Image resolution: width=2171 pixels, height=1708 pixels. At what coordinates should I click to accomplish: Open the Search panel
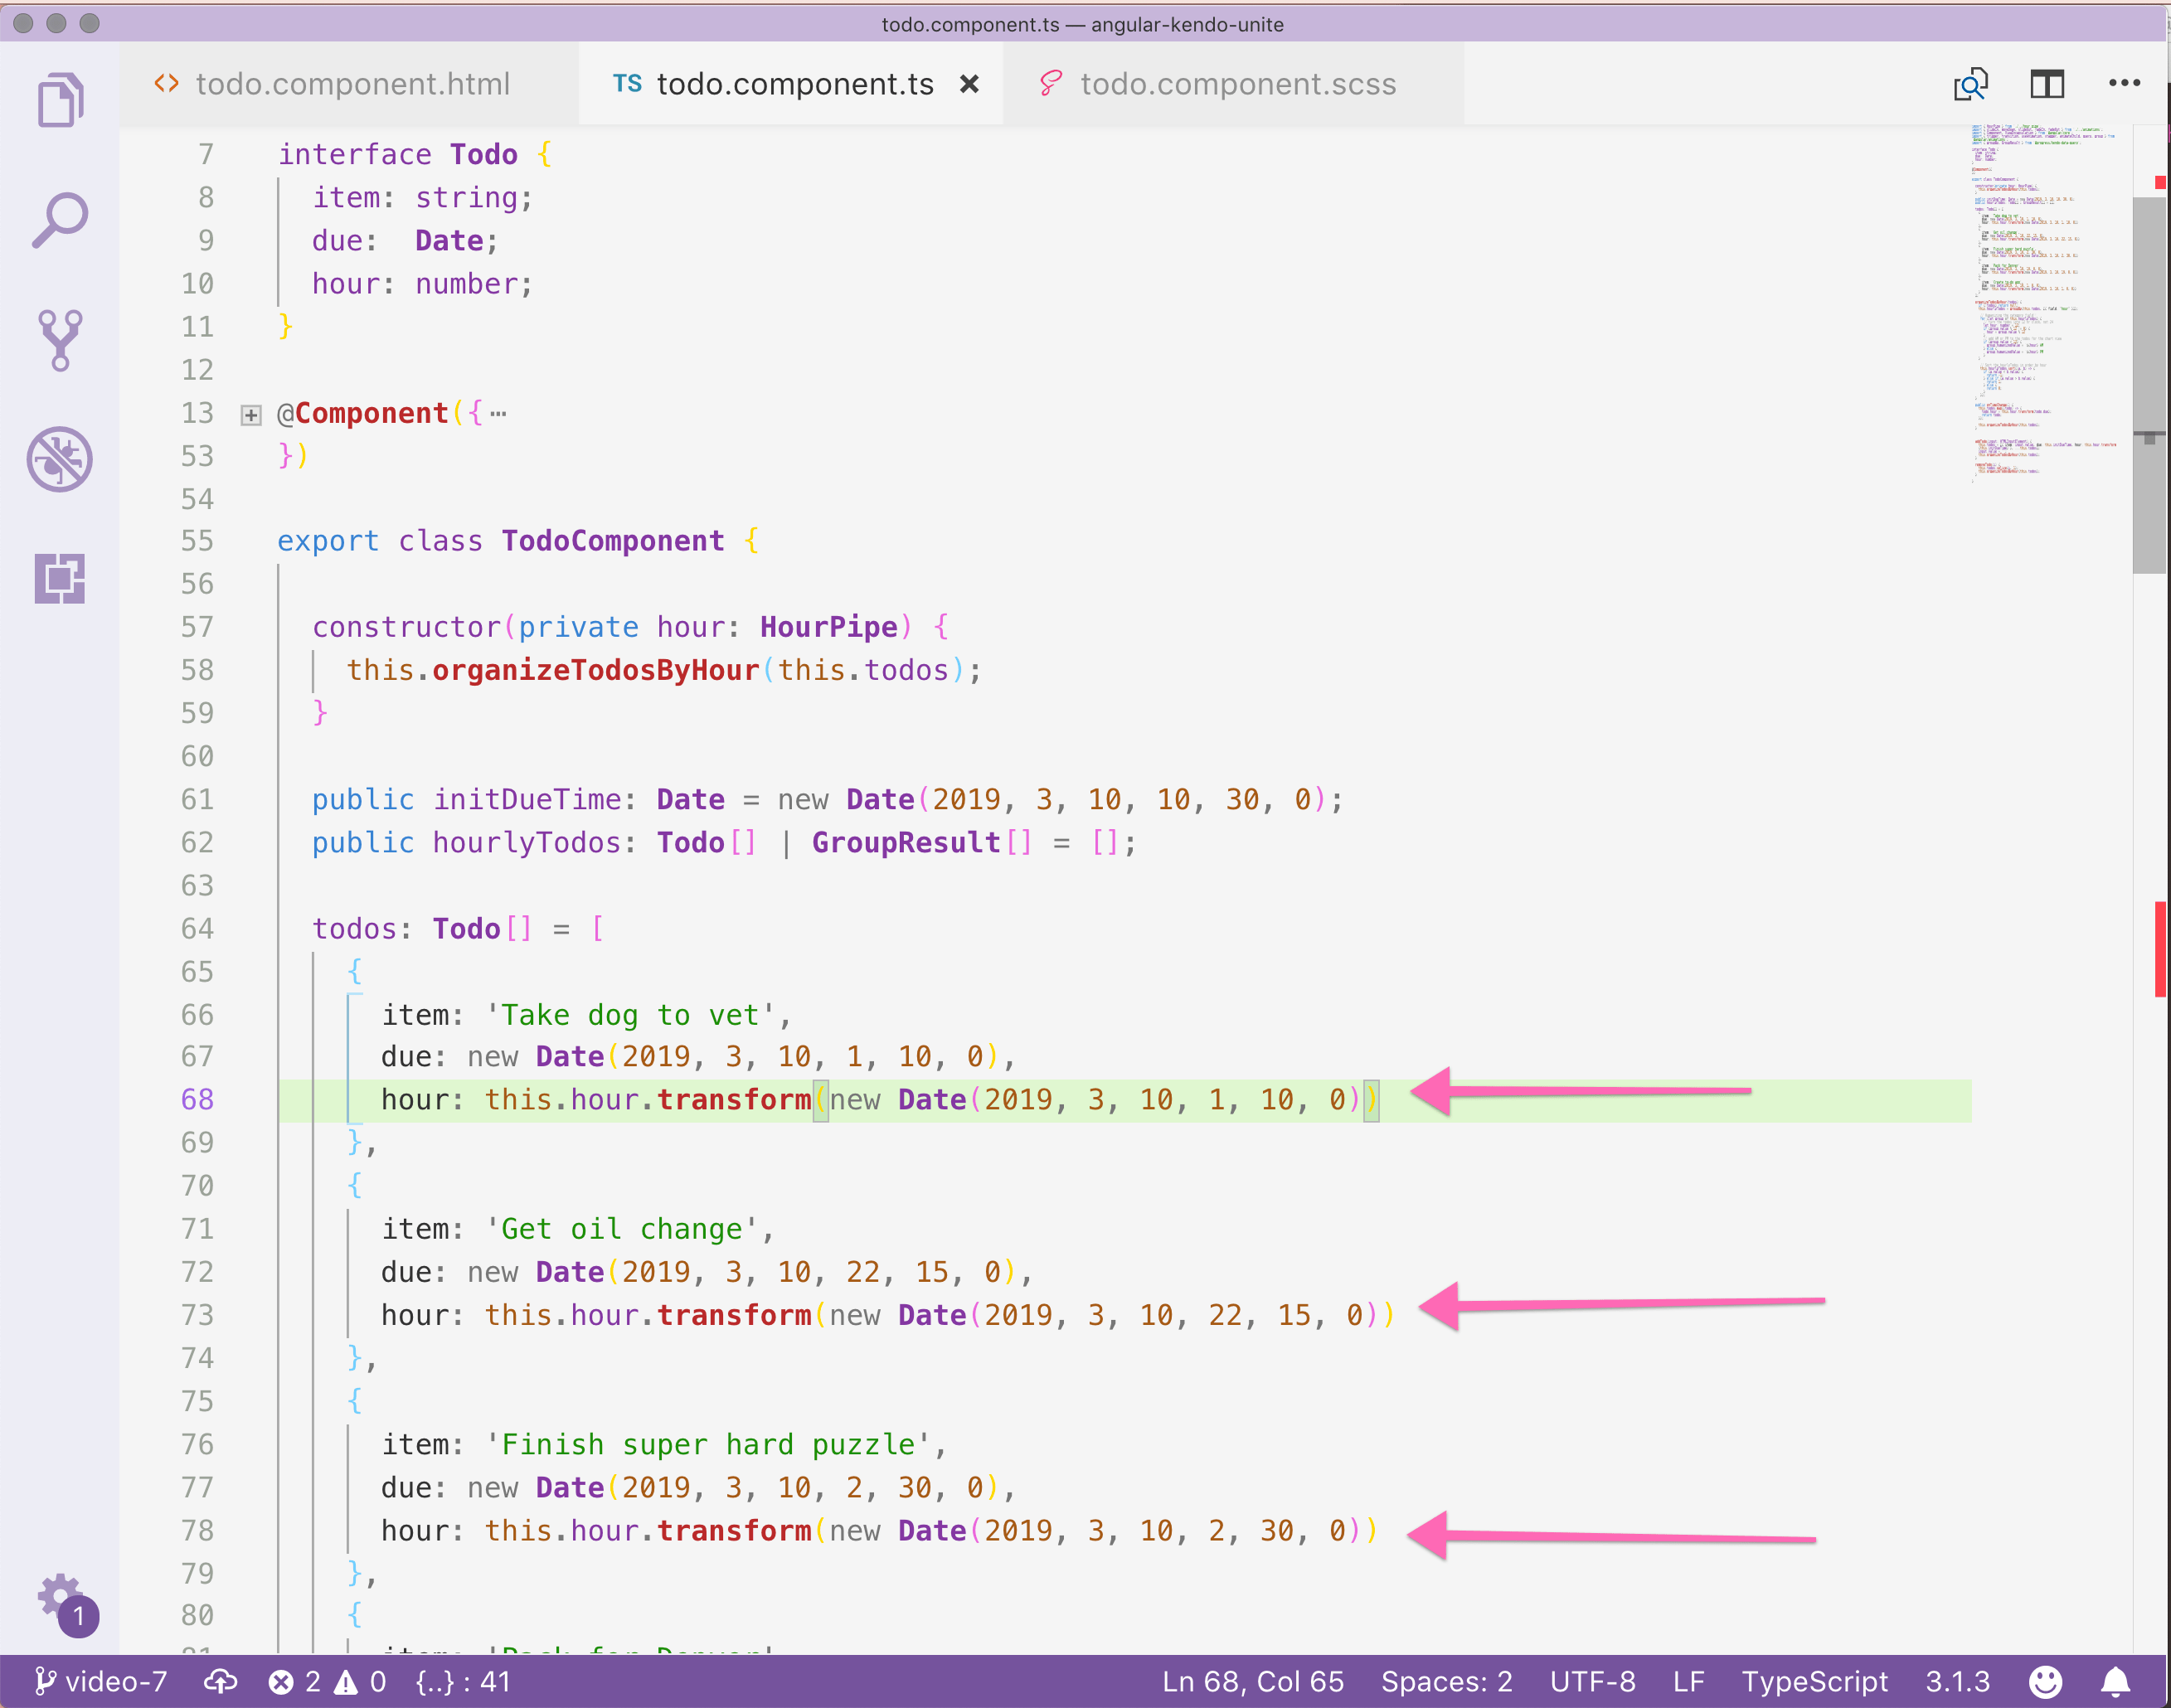click(x=60, y=220)
